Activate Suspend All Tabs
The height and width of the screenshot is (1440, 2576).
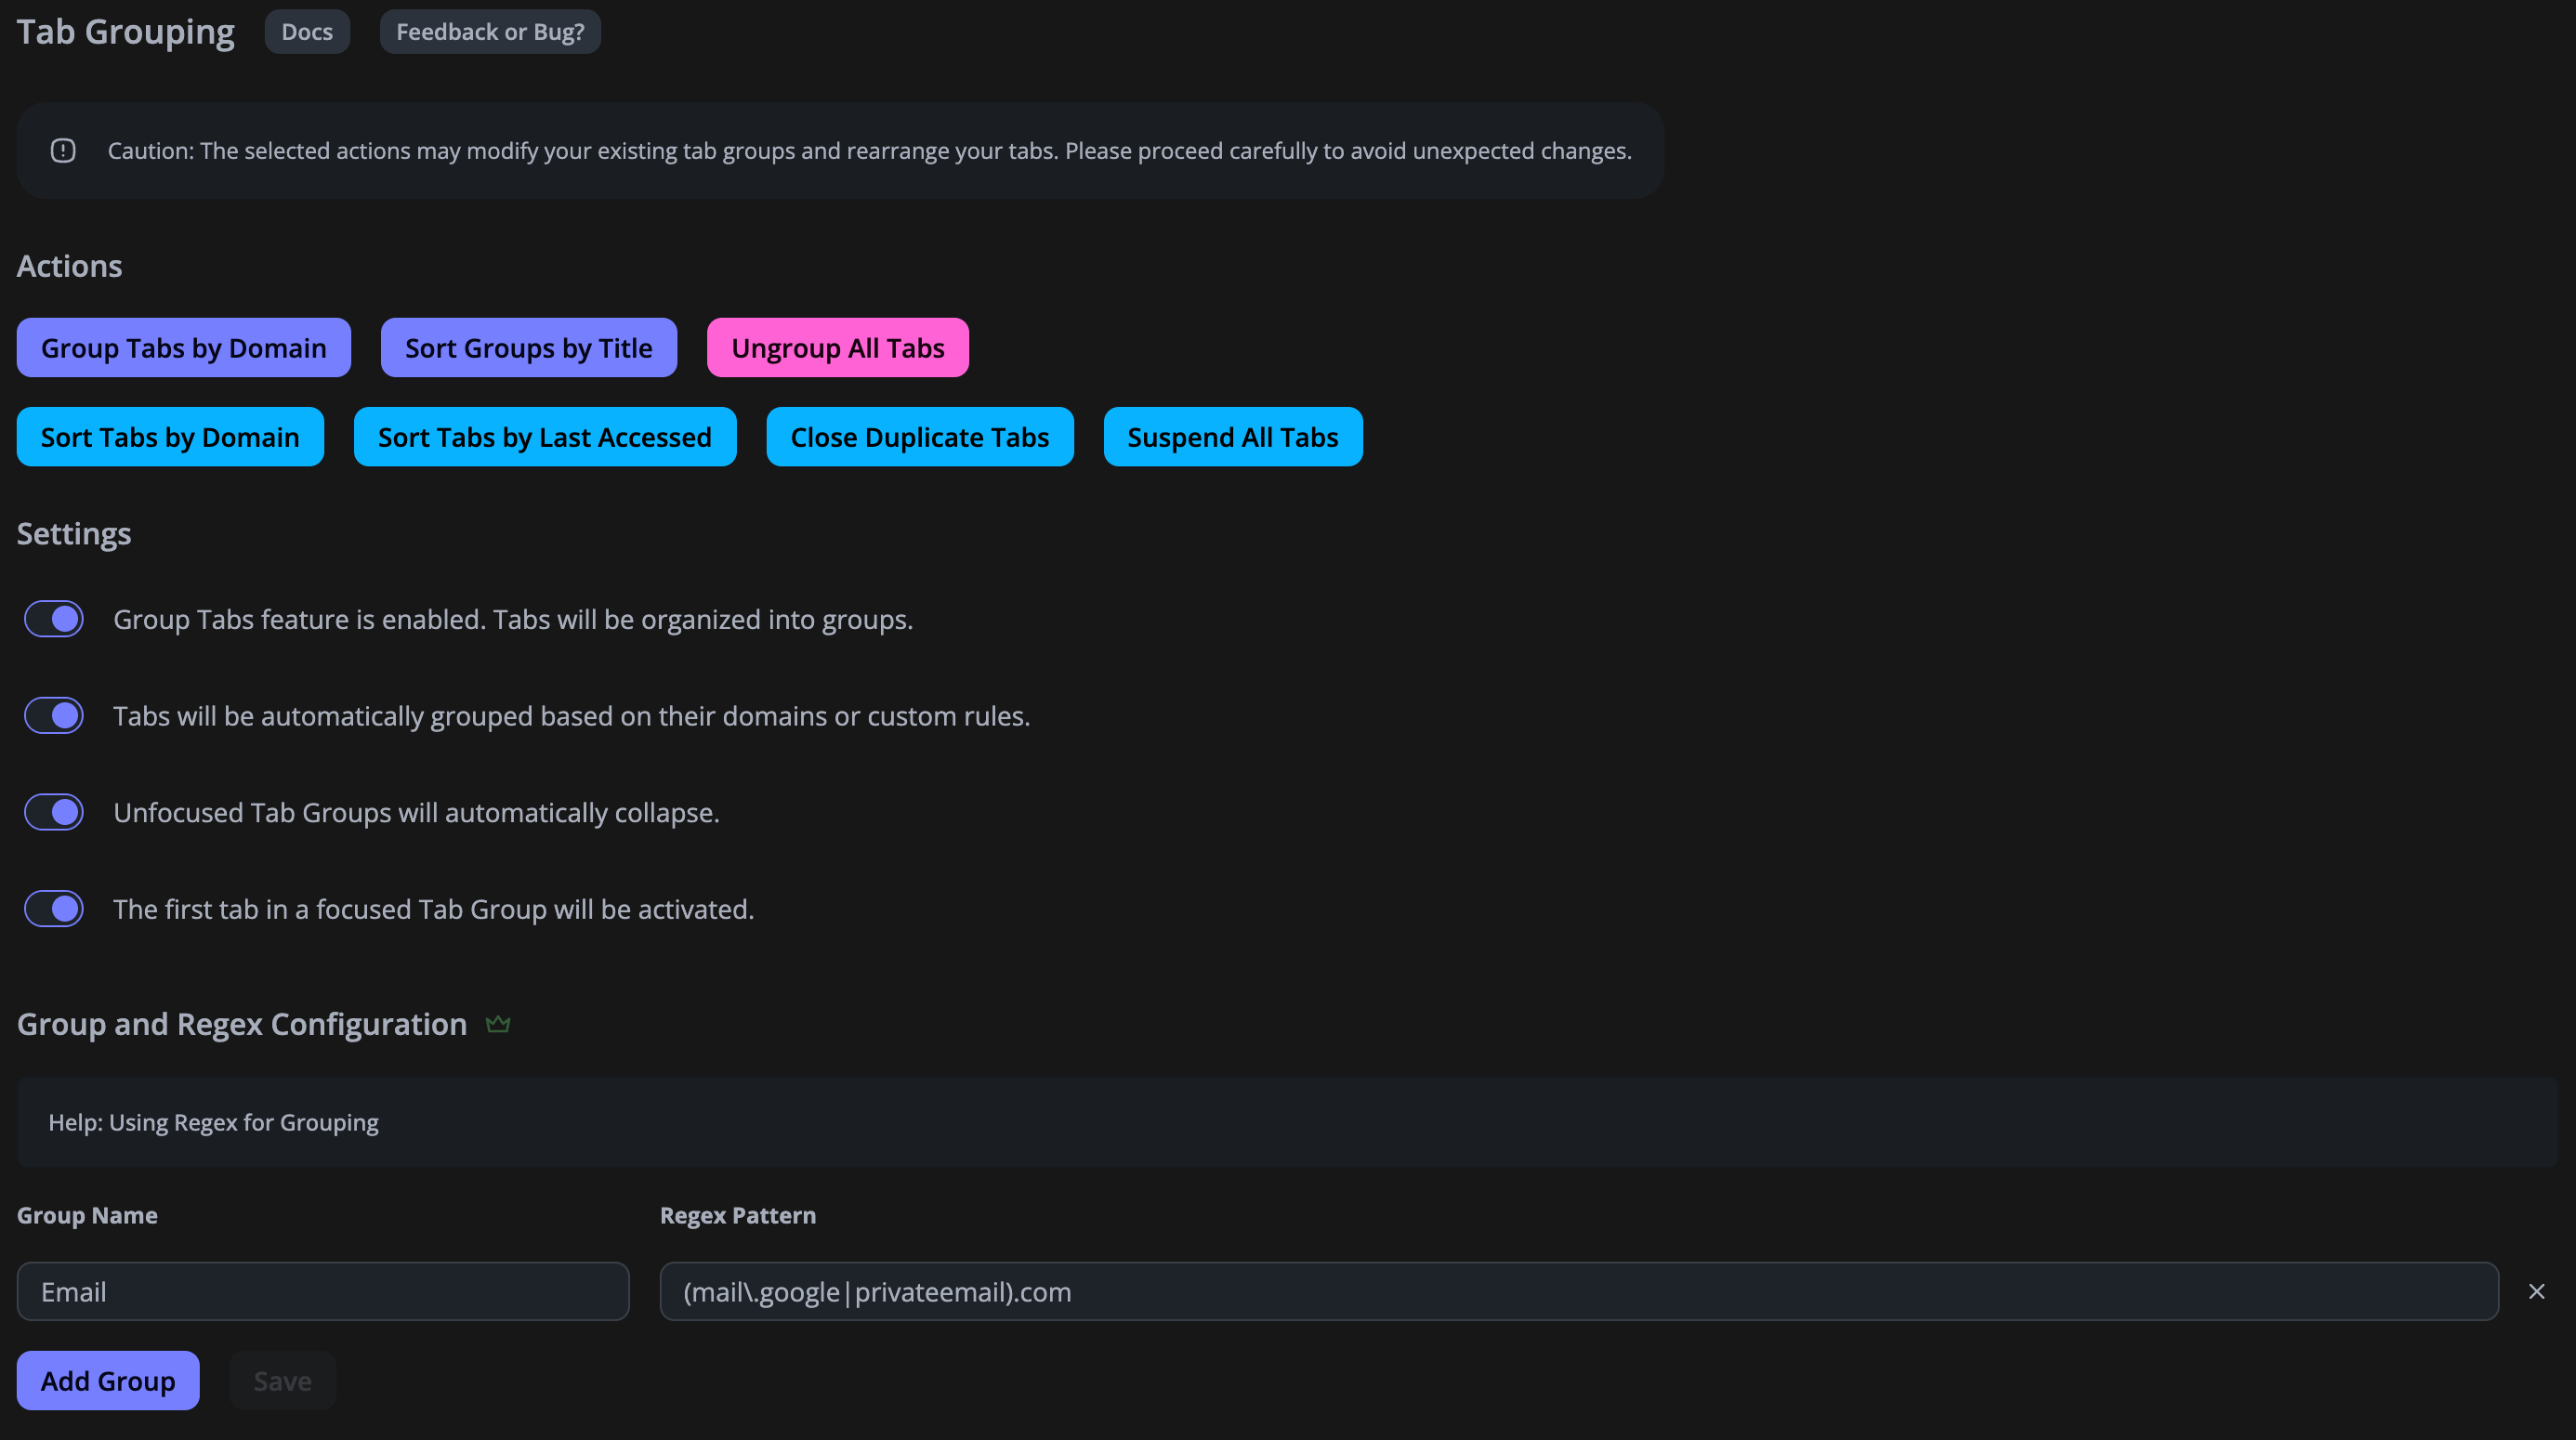point(1232,436)
